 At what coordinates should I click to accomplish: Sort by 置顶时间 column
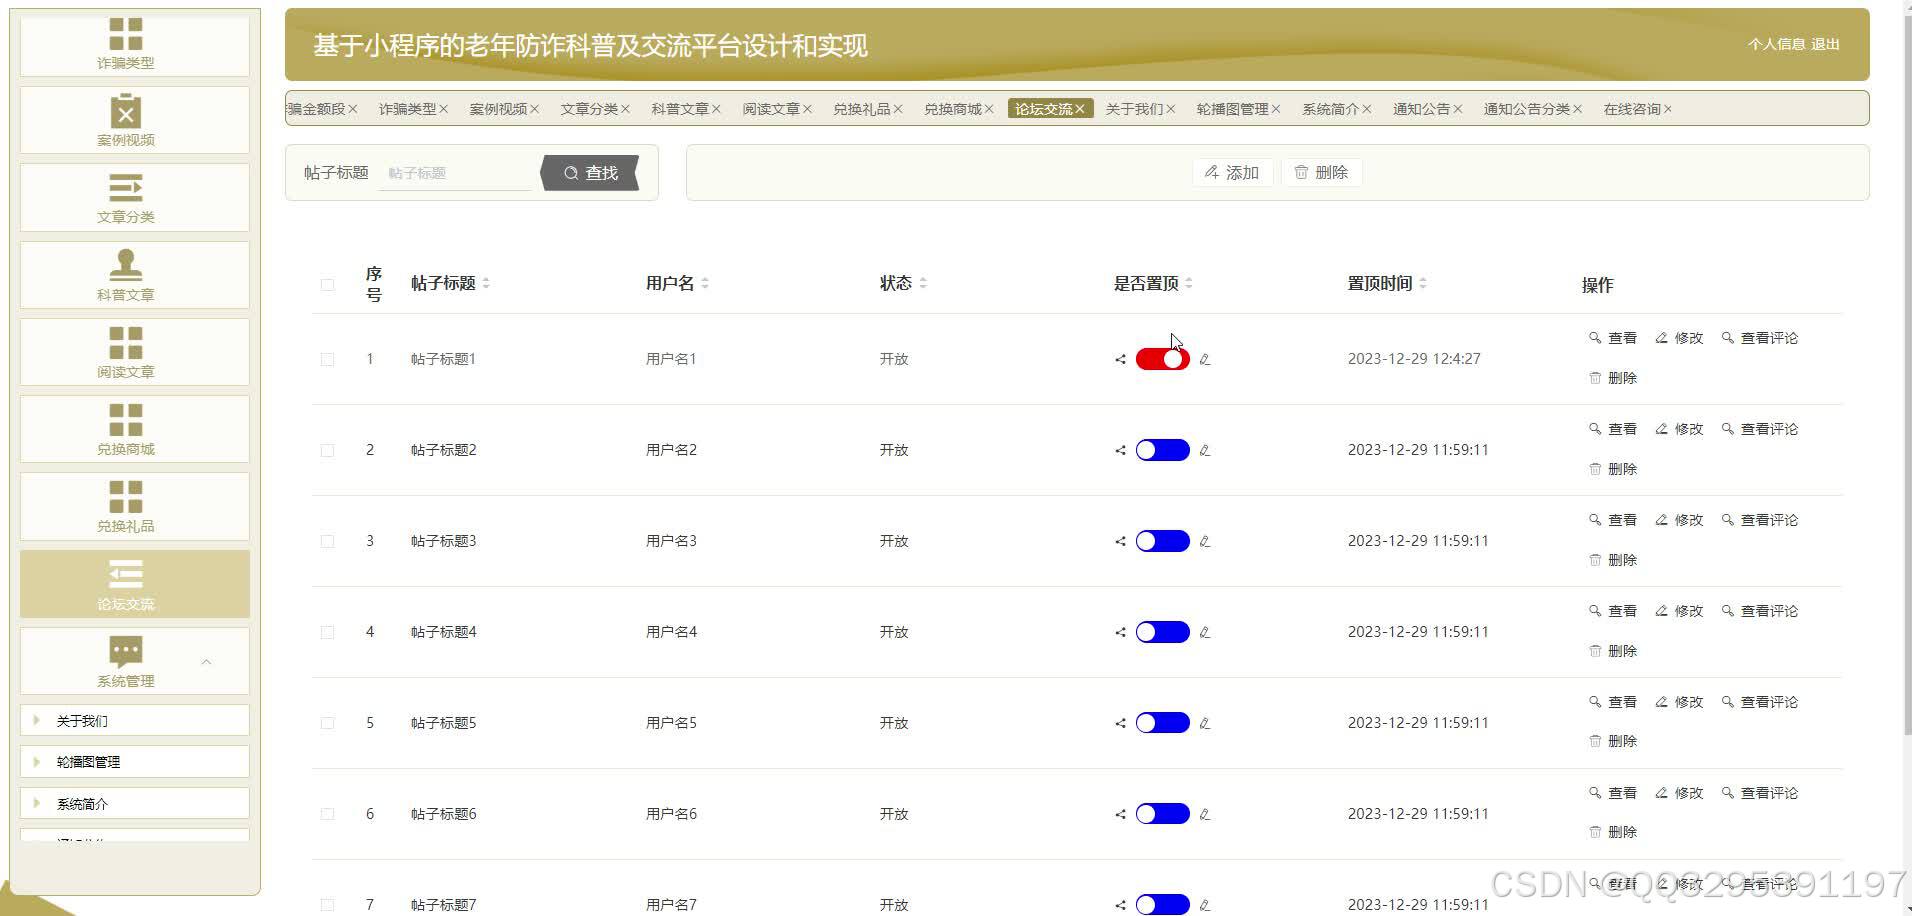tap(1423, 283)
